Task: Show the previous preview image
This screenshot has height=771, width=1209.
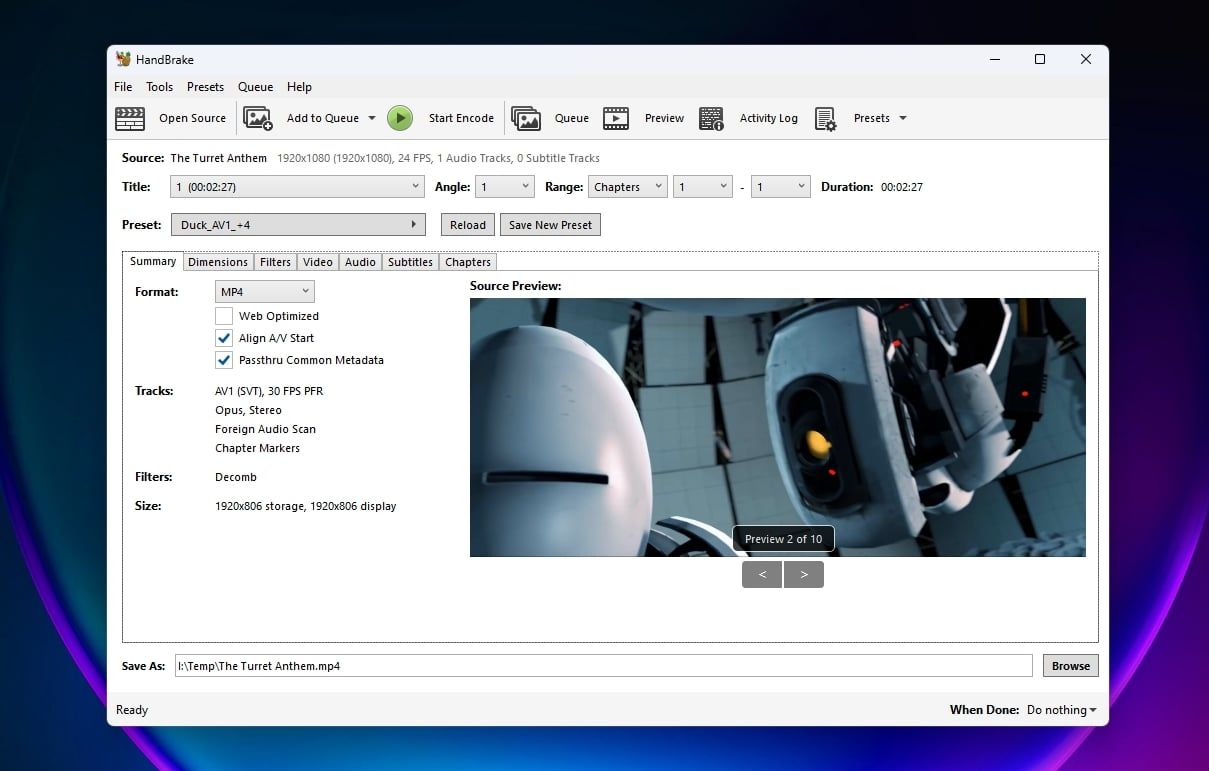Action: click(762, 574)
